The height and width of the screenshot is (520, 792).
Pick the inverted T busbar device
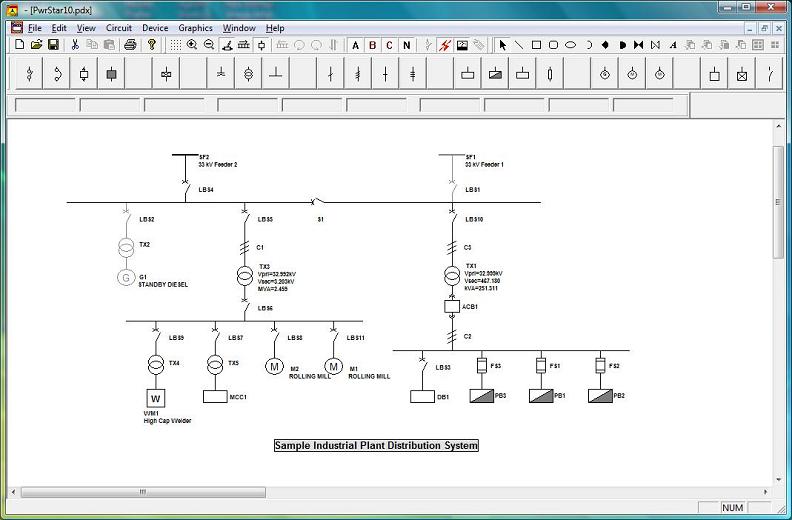(275, 74)
